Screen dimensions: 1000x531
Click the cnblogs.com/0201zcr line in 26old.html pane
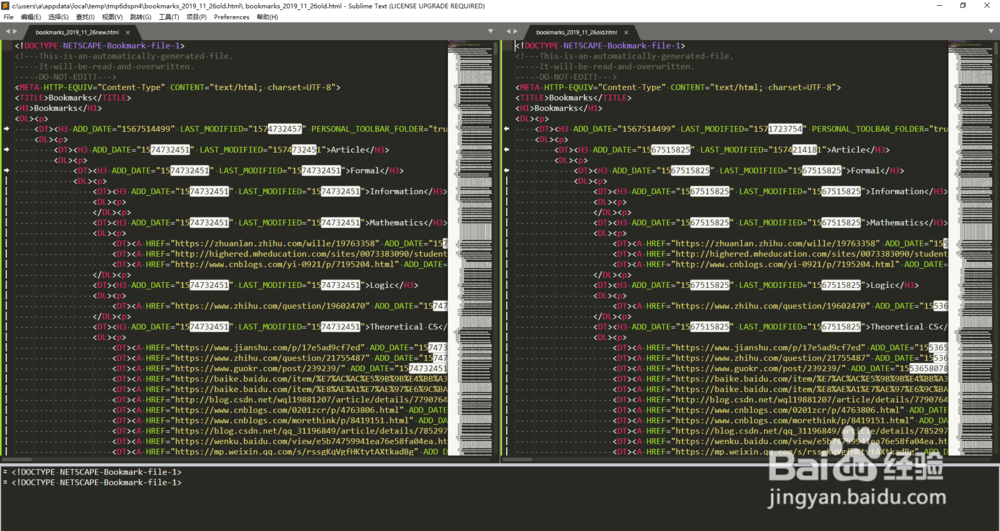pyautogui.click(x=781, y=410)
